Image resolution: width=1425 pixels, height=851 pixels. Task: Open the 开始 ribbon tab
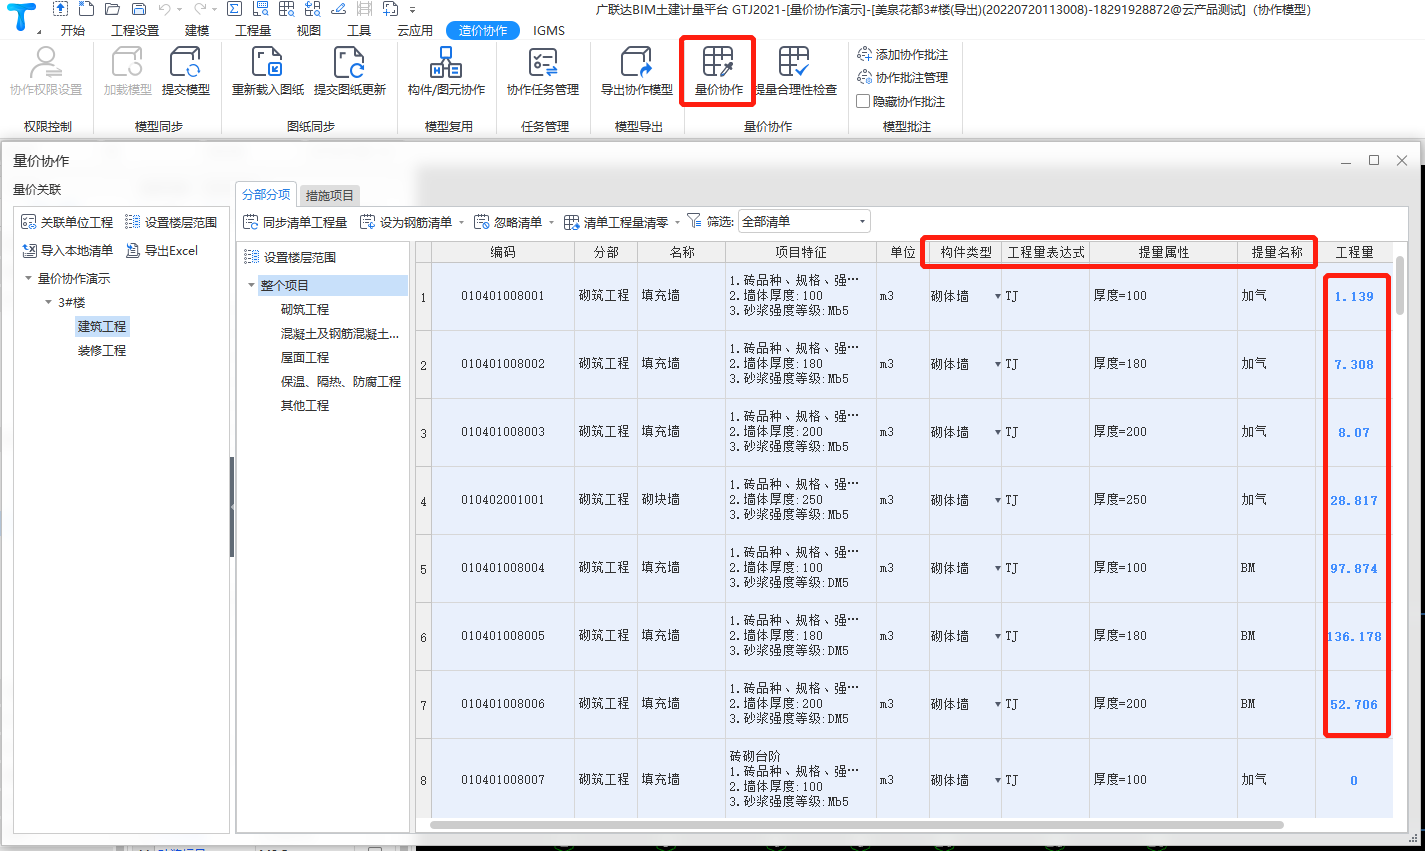(73, 30)
